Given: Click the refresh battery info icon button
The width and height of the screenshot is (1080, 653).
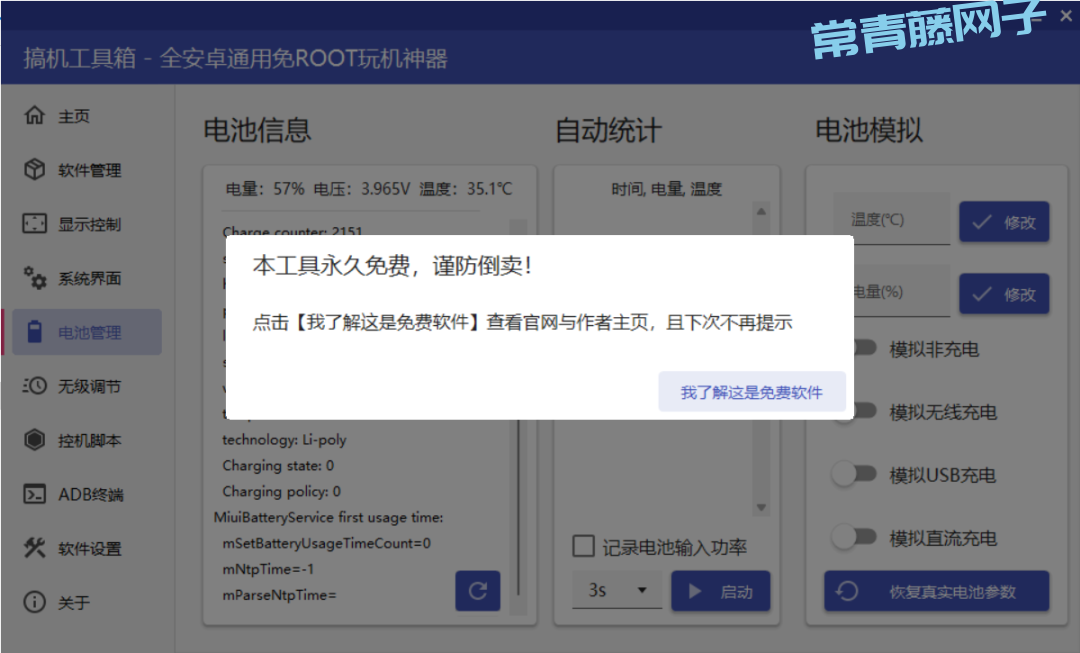Looking at the screenshot, I should coord(477,591).
